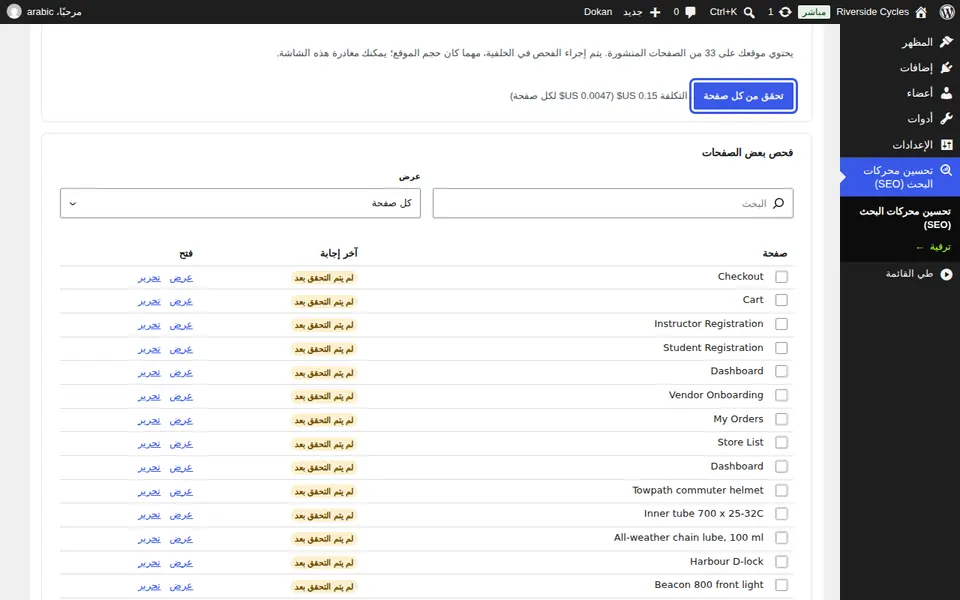
Task: Click عرض link for Checkout row
Action: [x=181, y=277]
